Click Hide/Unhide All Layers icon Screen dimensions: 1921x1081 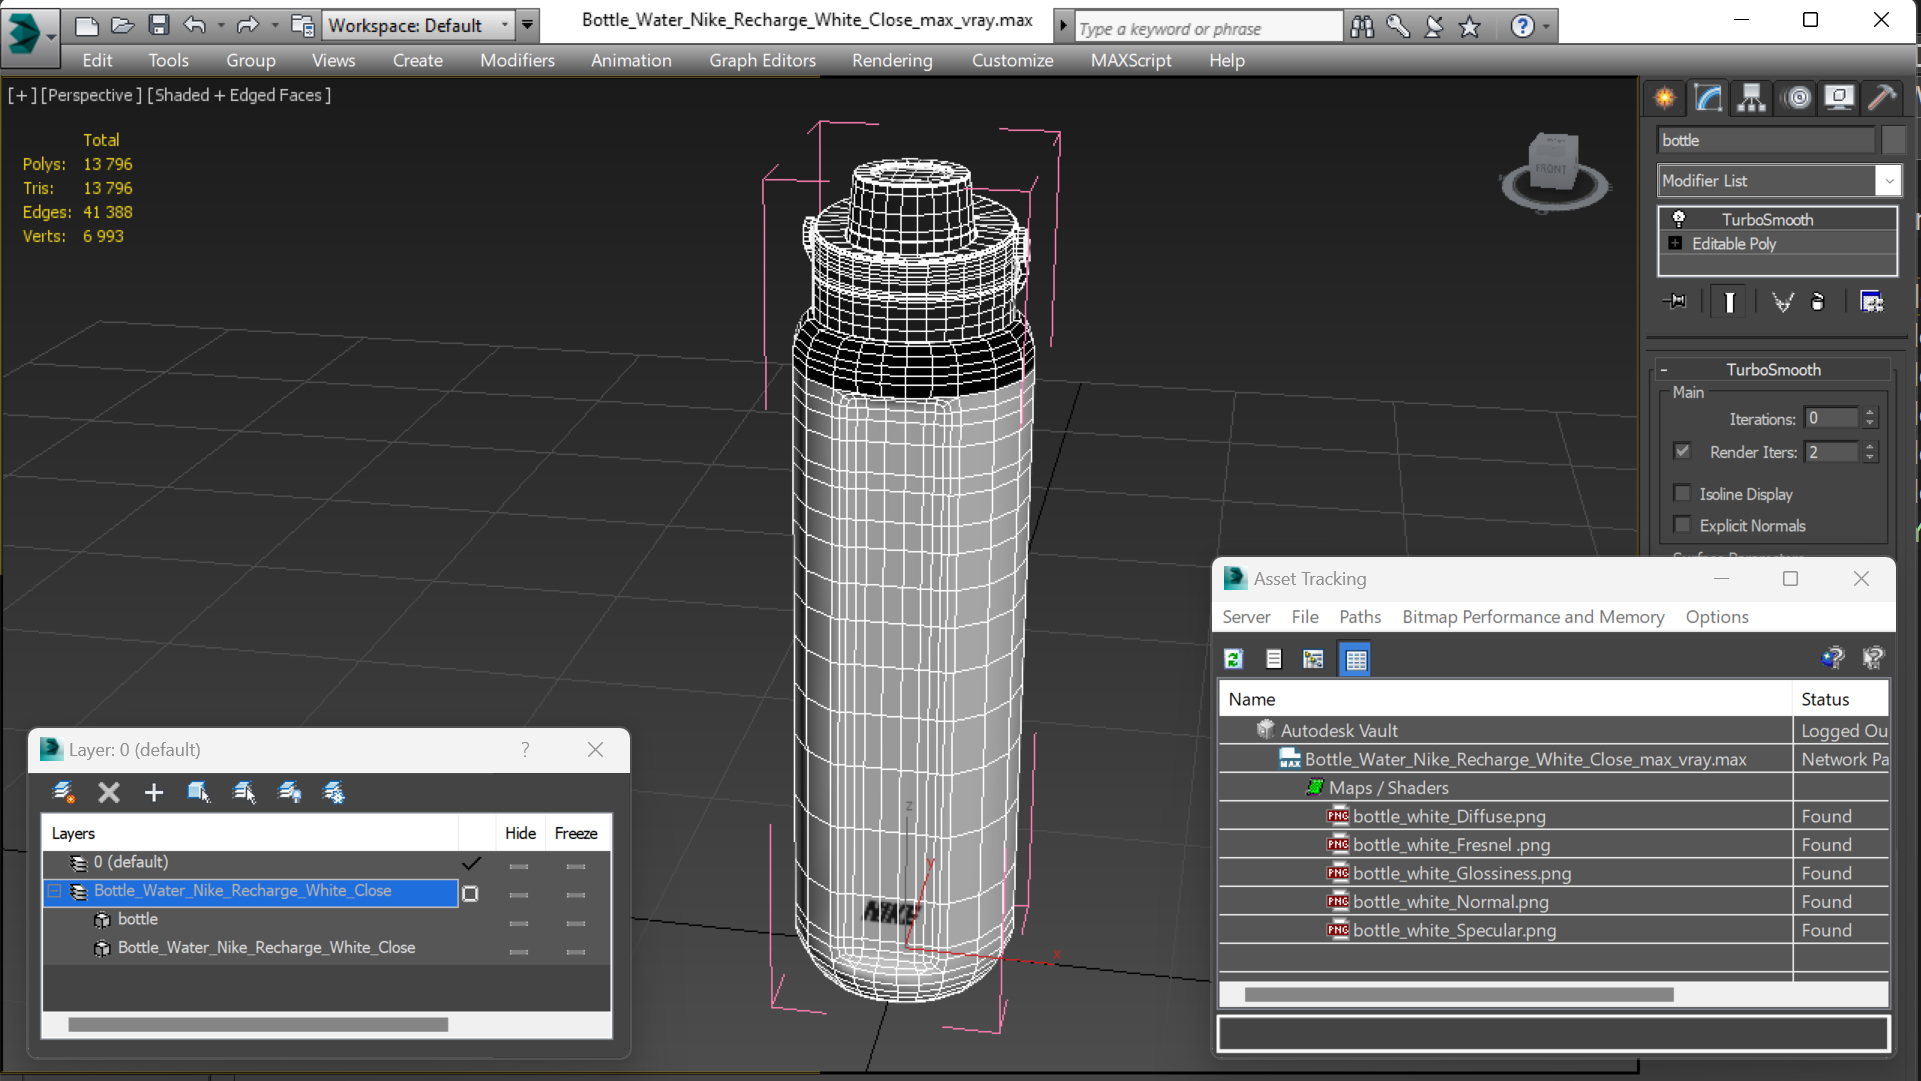[x=289, y=792]
